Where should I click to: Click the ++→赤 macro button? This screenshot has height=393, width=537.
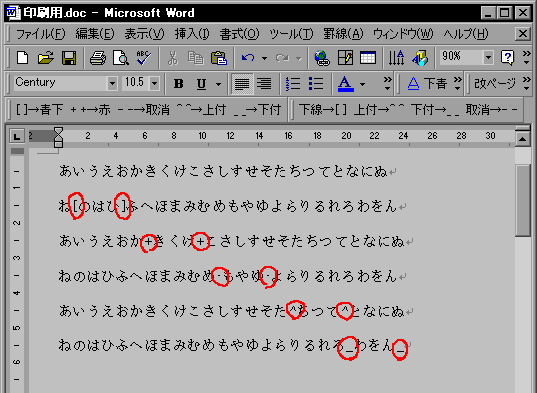click(90, 110)
